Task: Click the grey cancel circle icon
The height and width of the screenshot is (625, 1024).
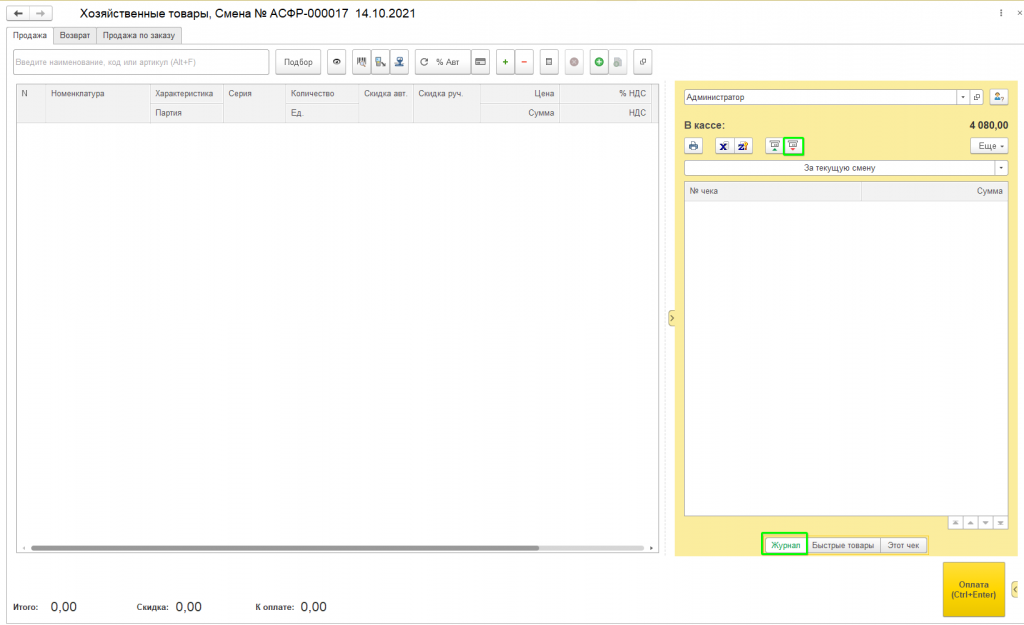Action: [574, 62]
